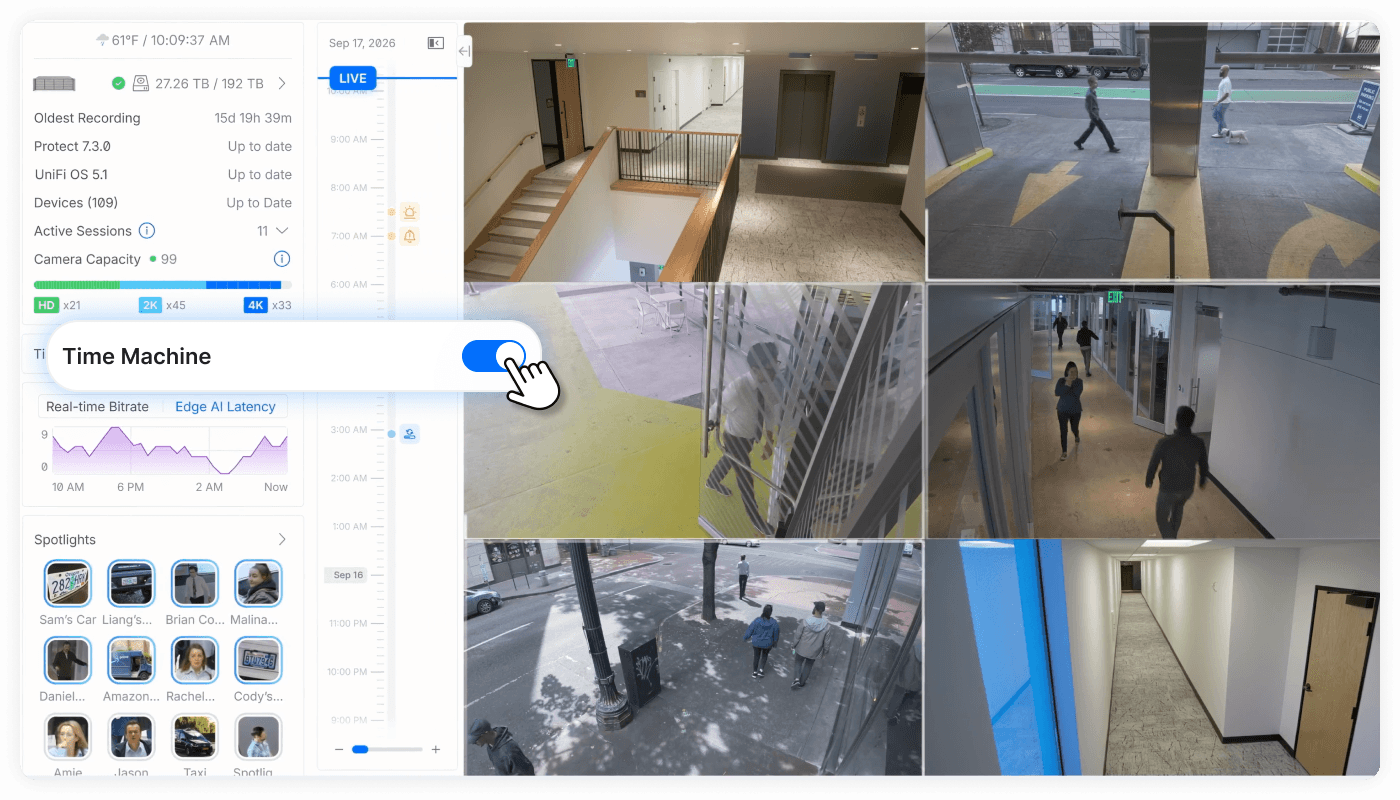Select the empty white corridor camera feed
The height and width of the screenshot is (800, 1400).
[1153, 658]
